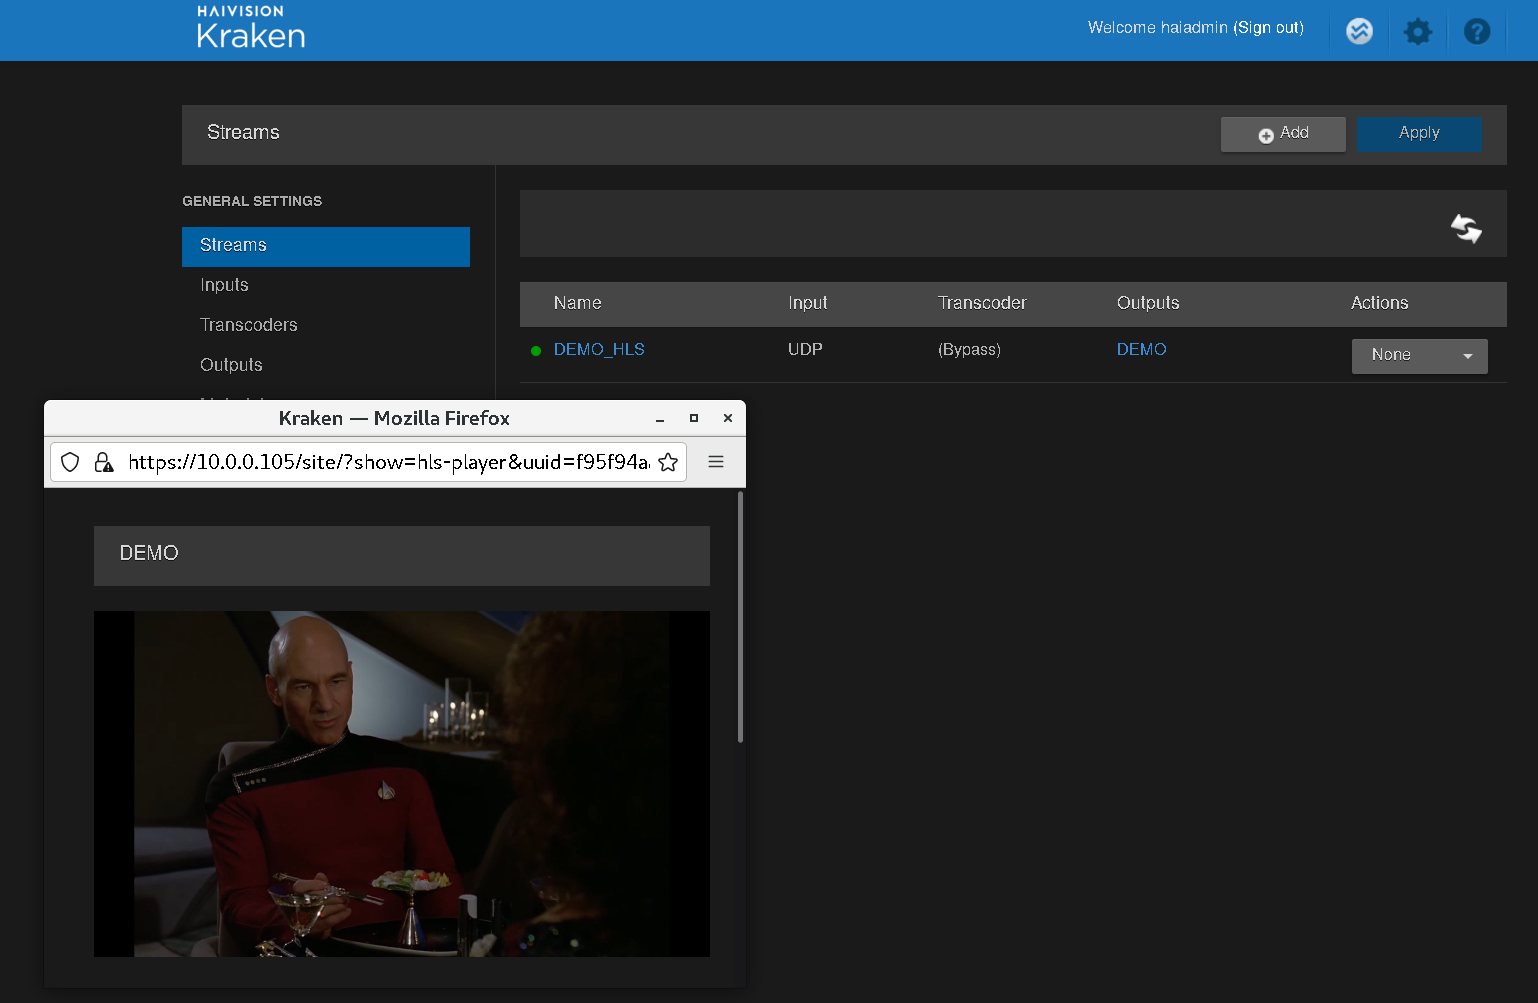Go to Inputs in the sidebar
1538x1003 pixels.
[x=224, y=285]
